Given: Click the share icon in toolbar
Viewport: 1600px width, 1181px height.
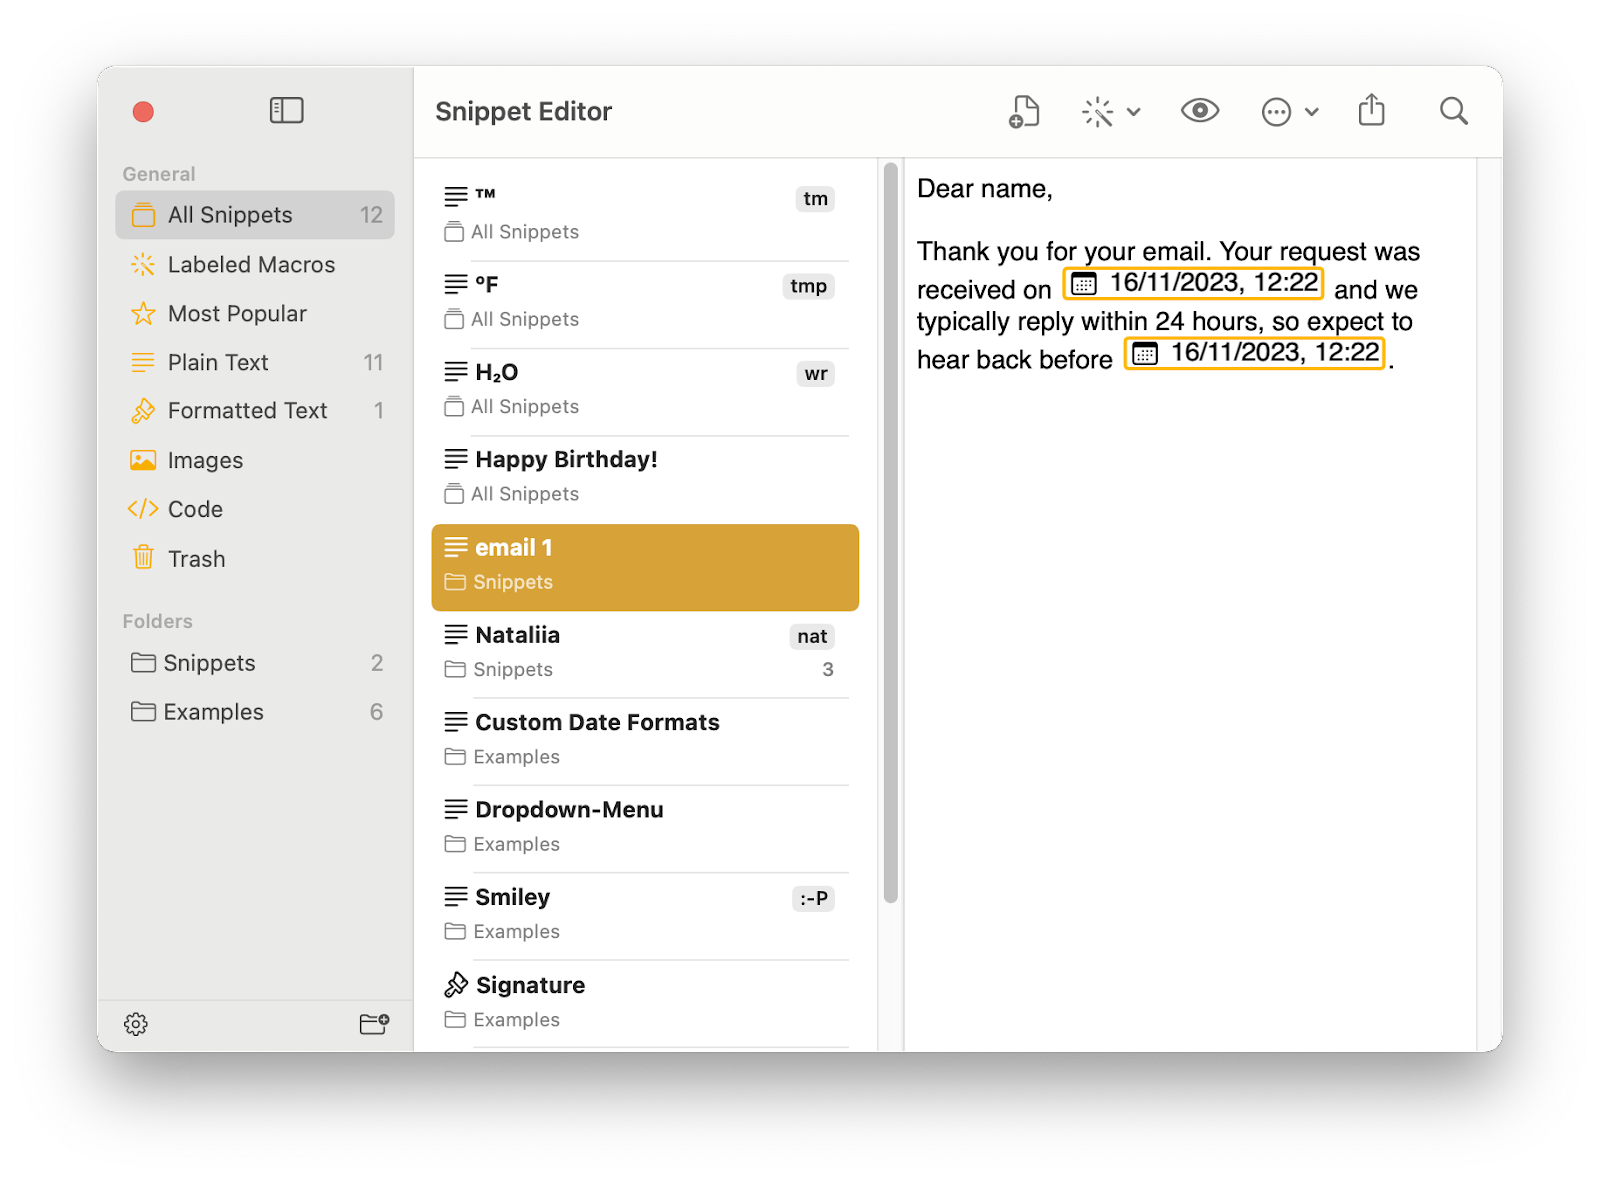Looking at the screenshot, I should pos(1372,110).
